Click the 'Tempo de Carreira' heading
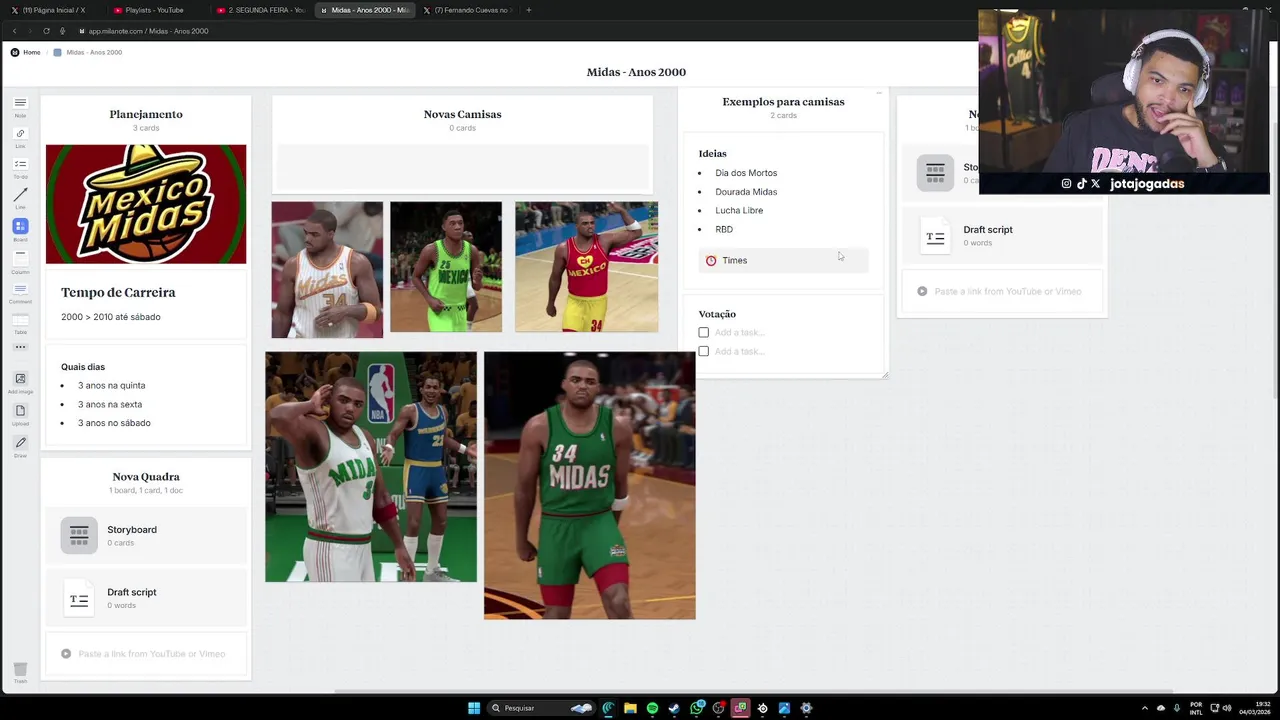1280x720 pixels. [118, 293]
